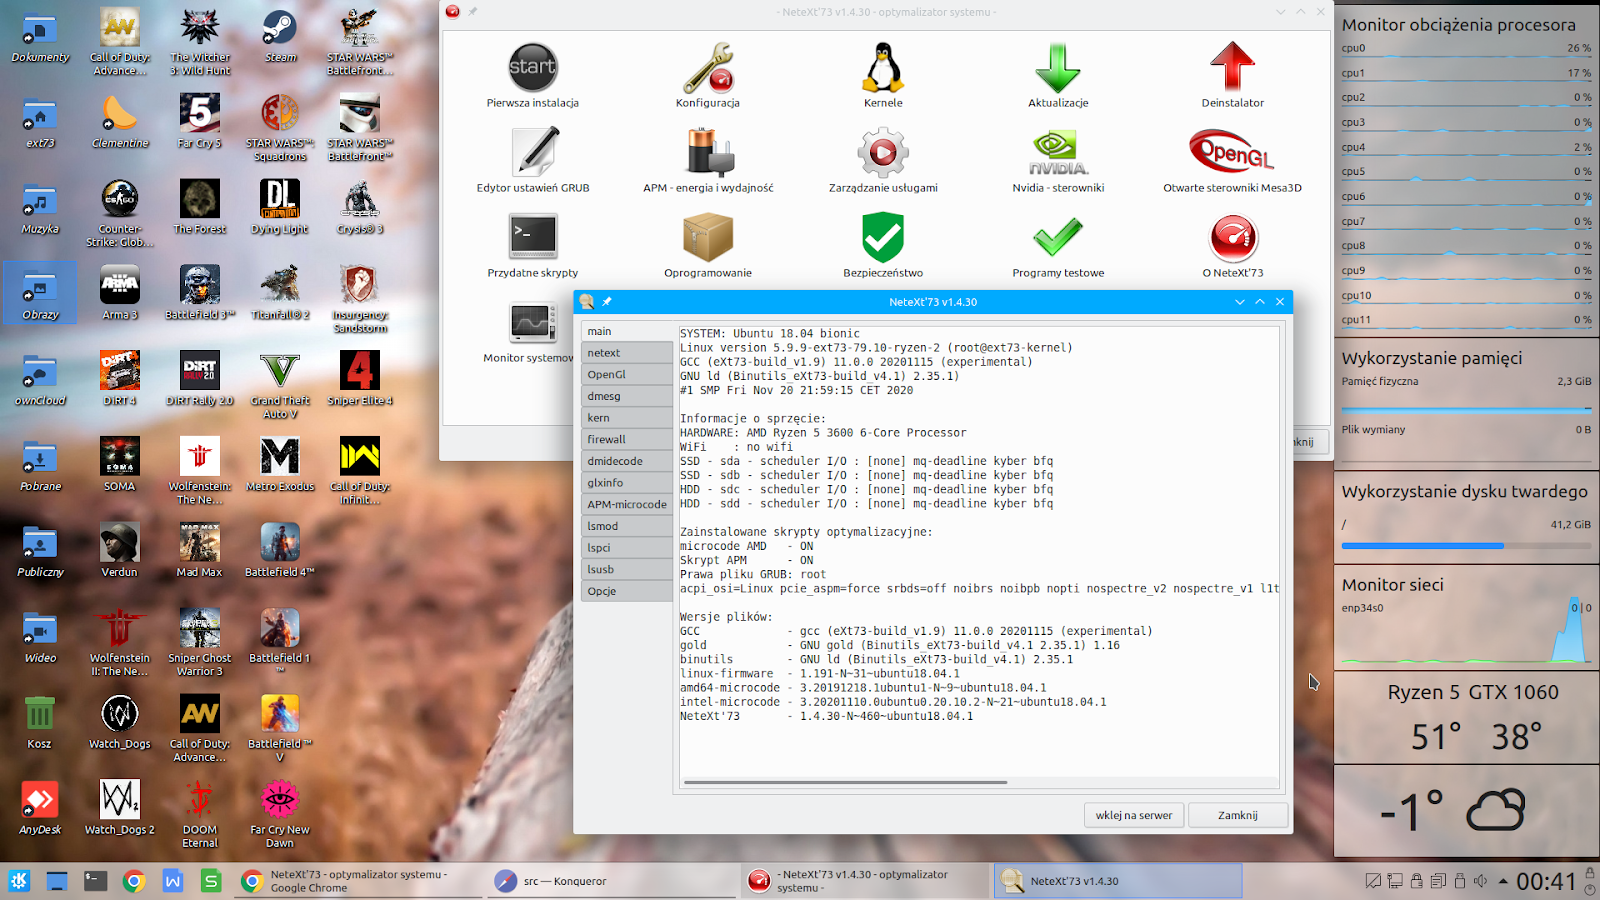The height and width of the screenshot is (900, 1600).
Task: Open WPS Writer launcher in taskbar
Action: [172, 881]
